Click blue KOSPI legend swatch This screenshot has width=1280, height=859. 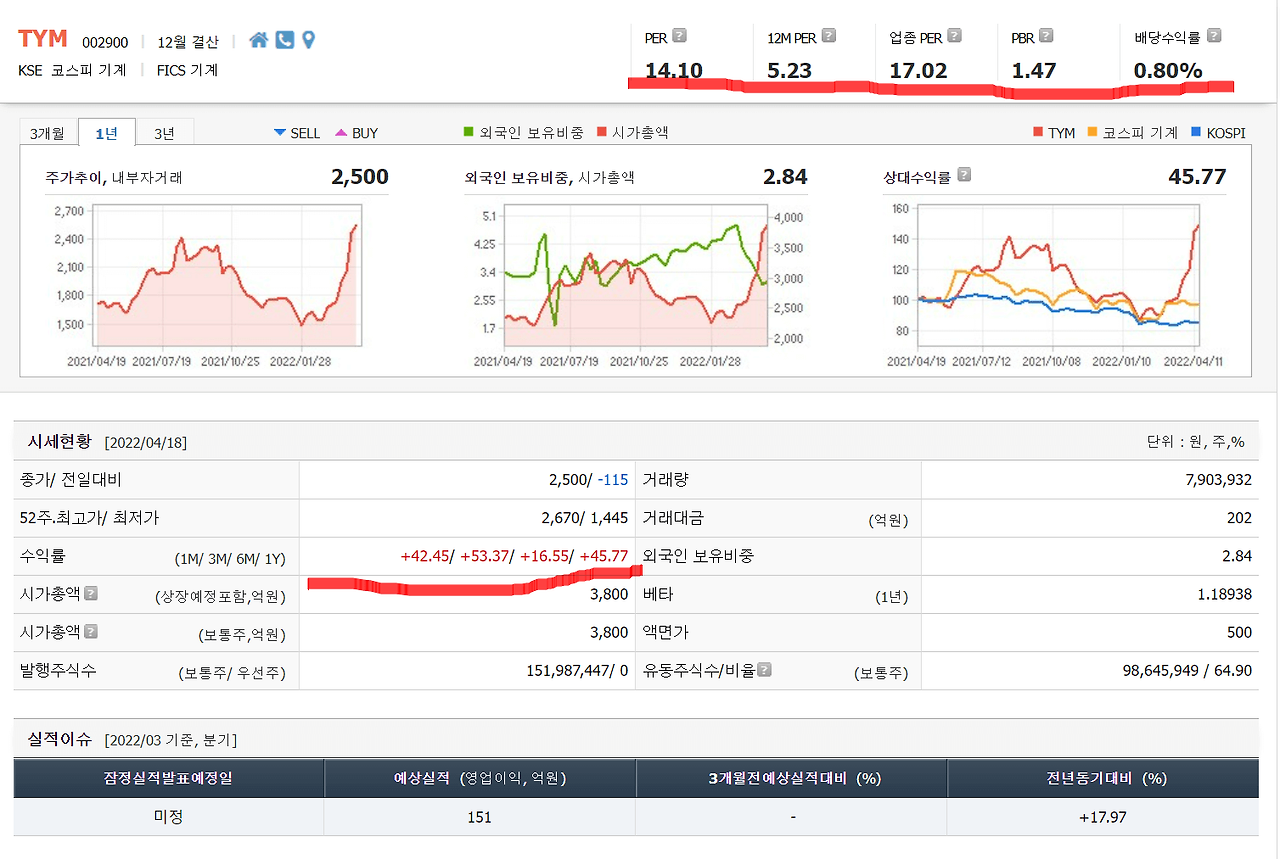point(1196,132)
